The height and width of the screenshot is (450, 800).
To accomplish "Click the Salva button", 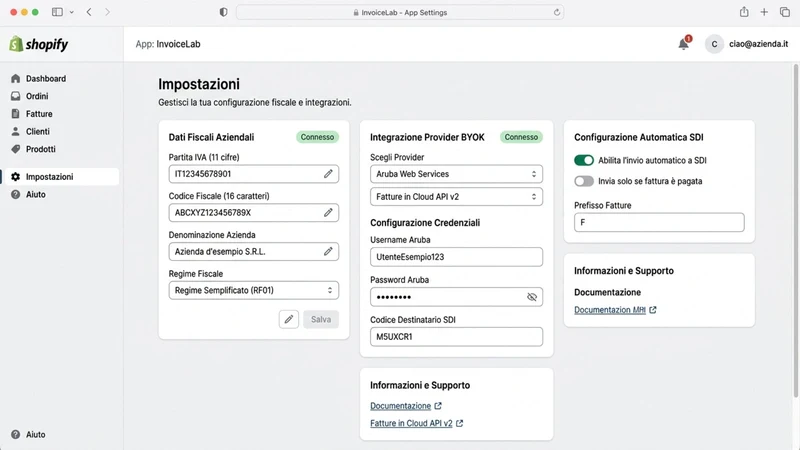I will click(321, 319).
